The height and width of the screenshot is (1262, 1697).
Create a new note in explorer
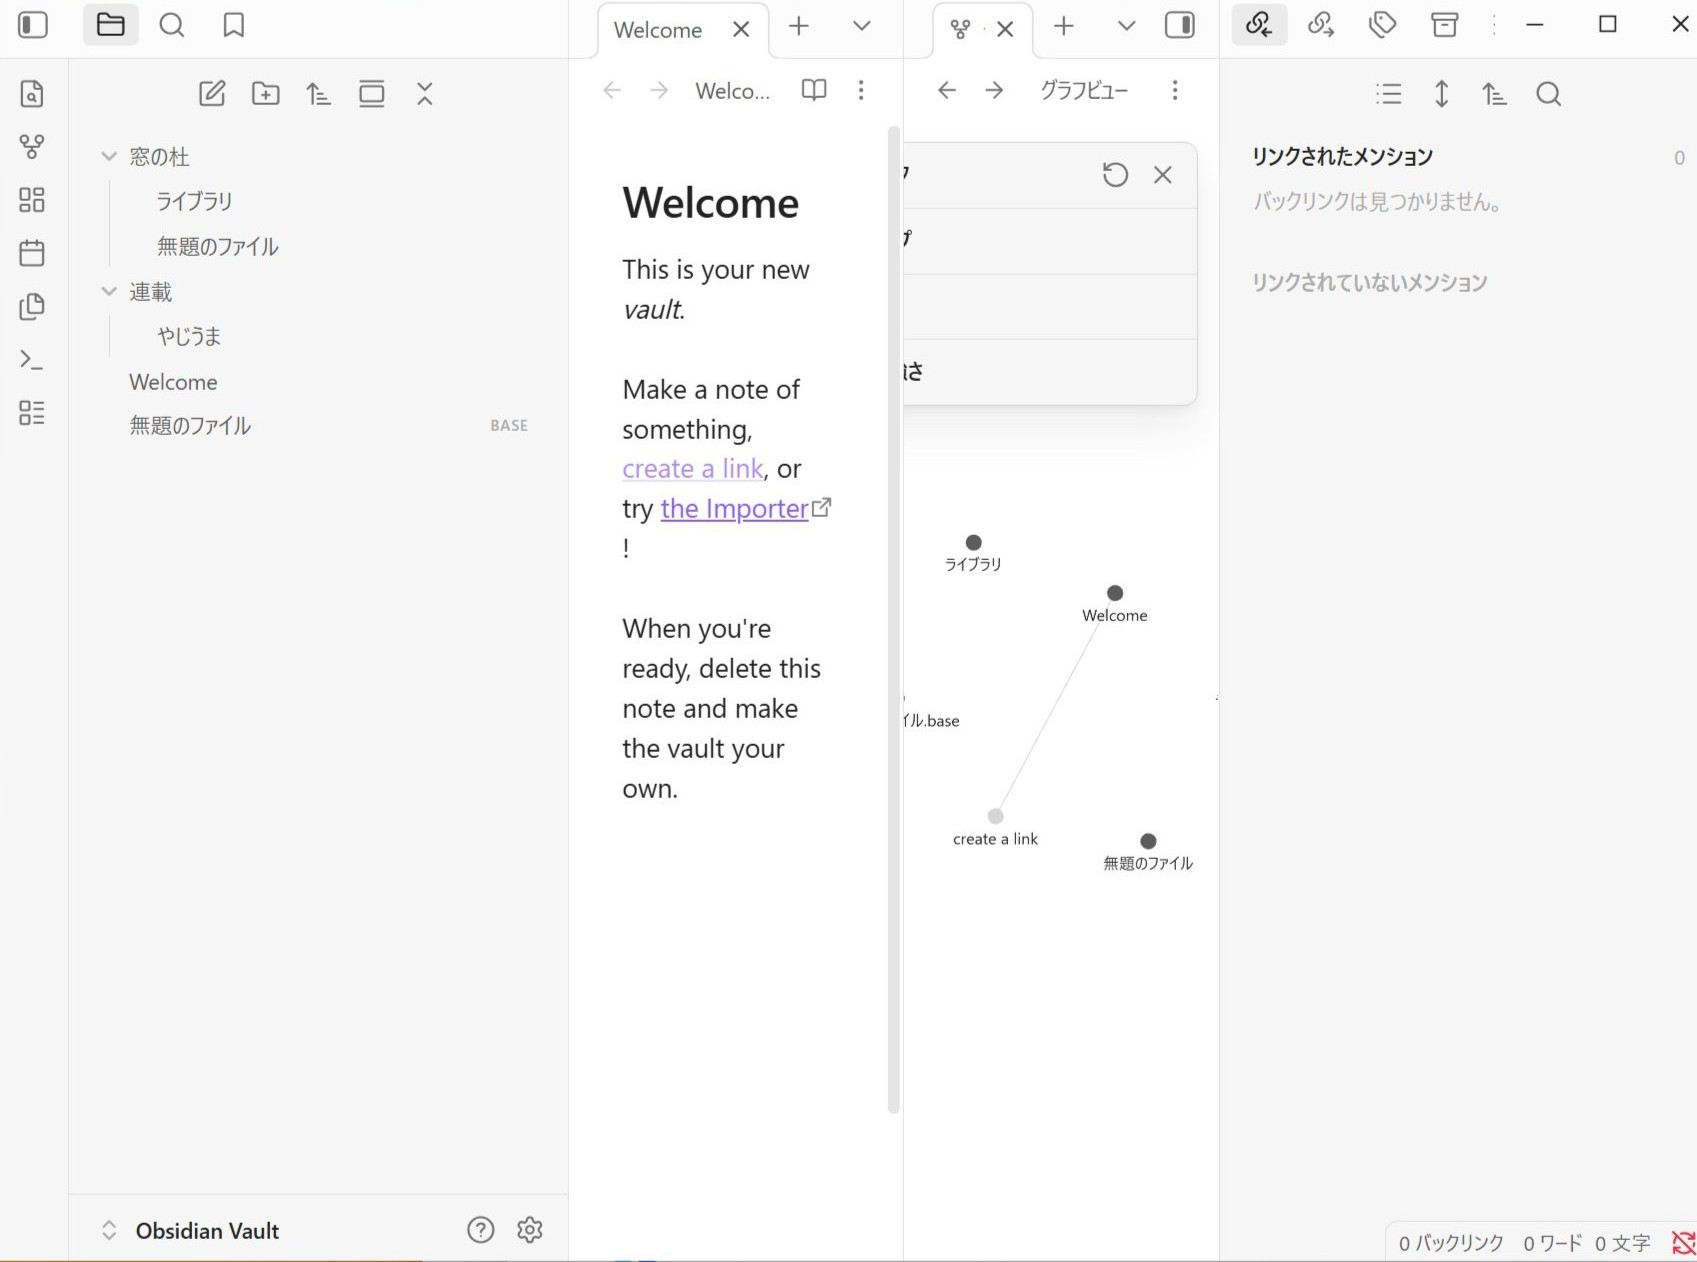pyautogui.click(x=212, y=94)
